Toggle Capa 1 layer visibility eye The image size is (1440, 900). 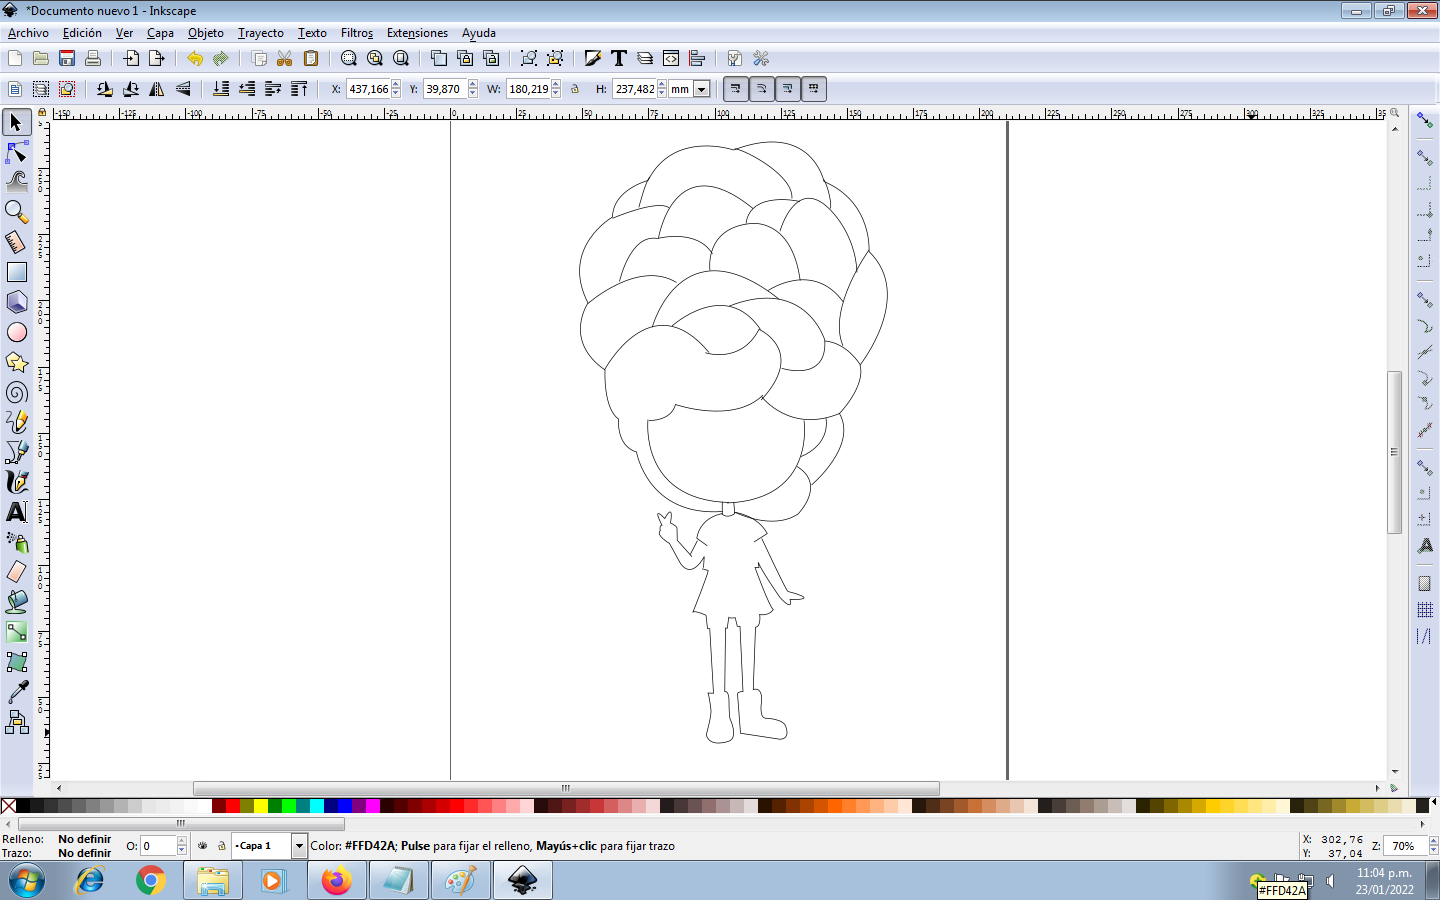click(x=203, y=846)
